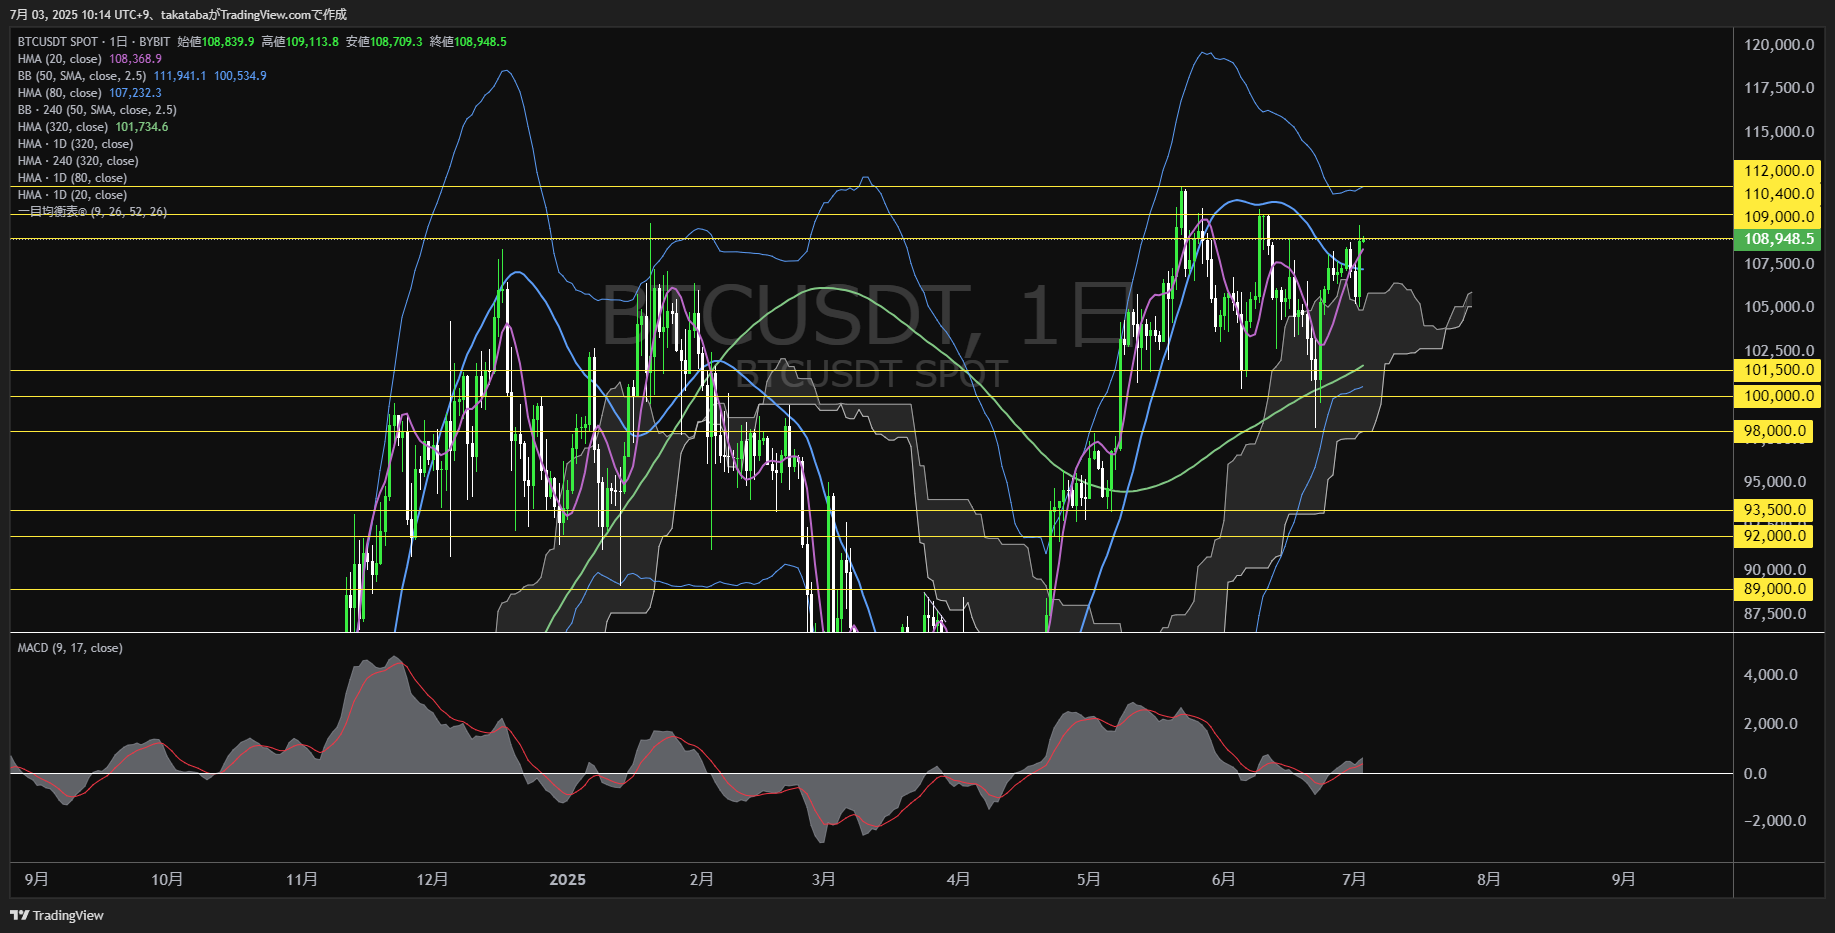Click the MACD axis value 2,000.0
The width and height of the screenshot is (1835, 933).
pos(1770,724)
